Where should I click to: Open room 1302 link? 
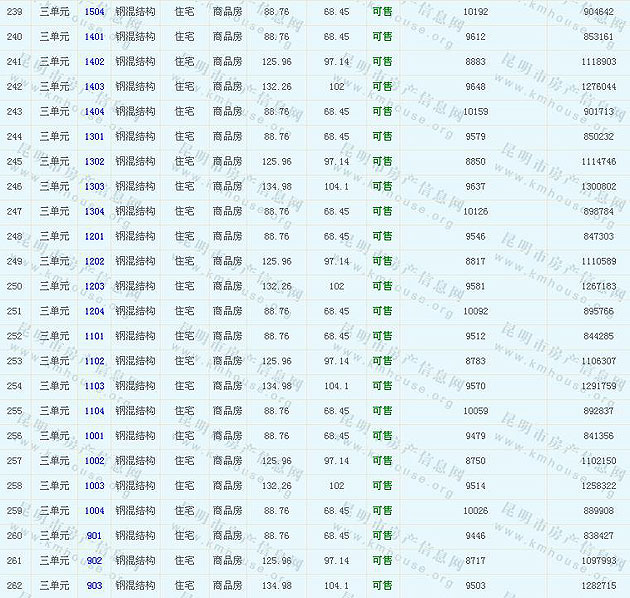(94, 162)
